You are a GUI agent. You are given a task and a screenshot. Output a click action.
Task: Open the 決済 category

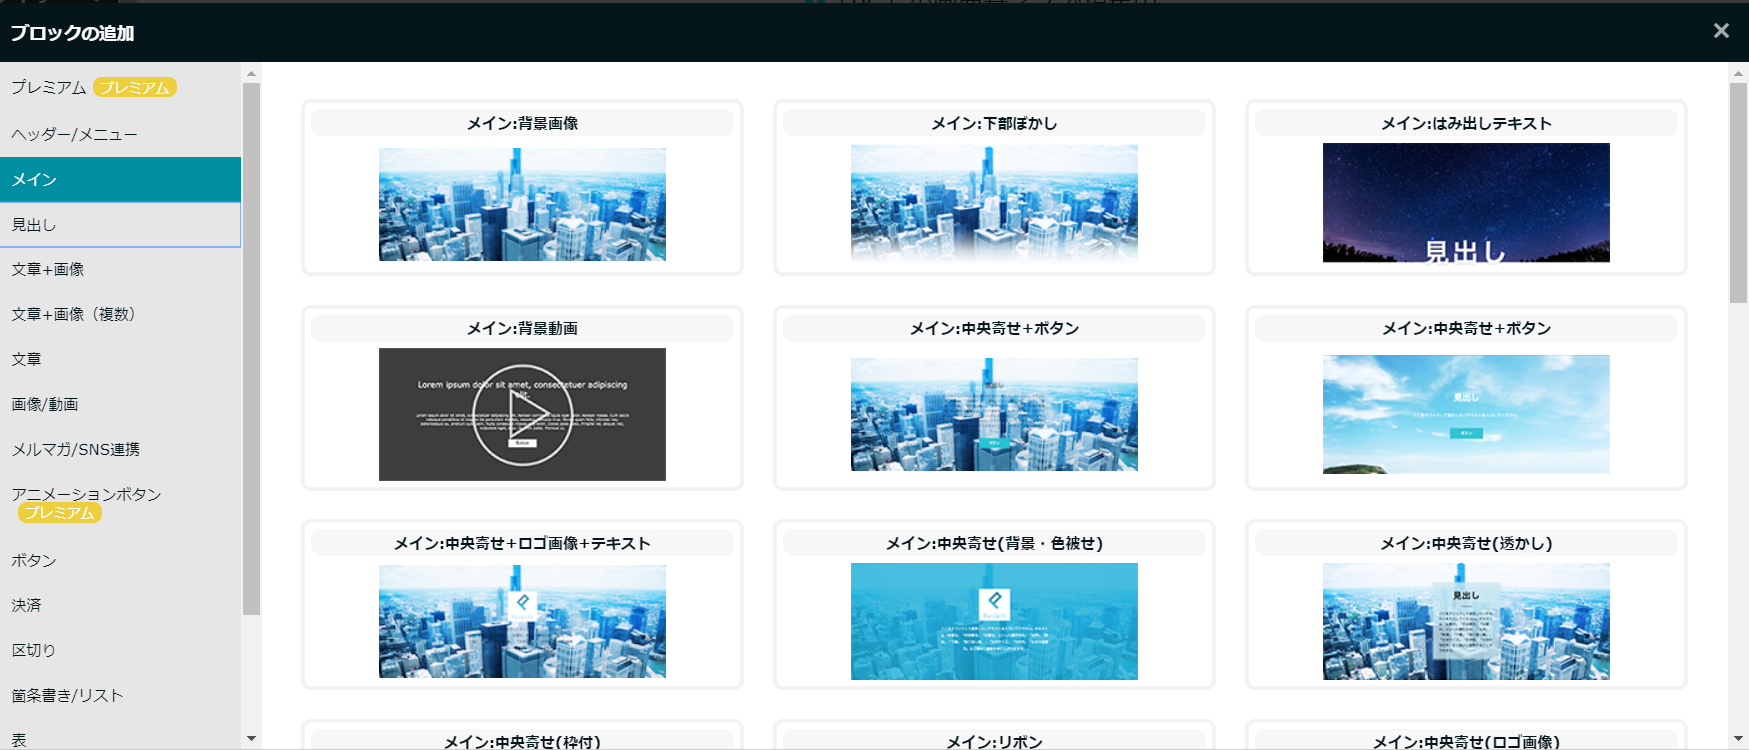click(x=120, y=605)
